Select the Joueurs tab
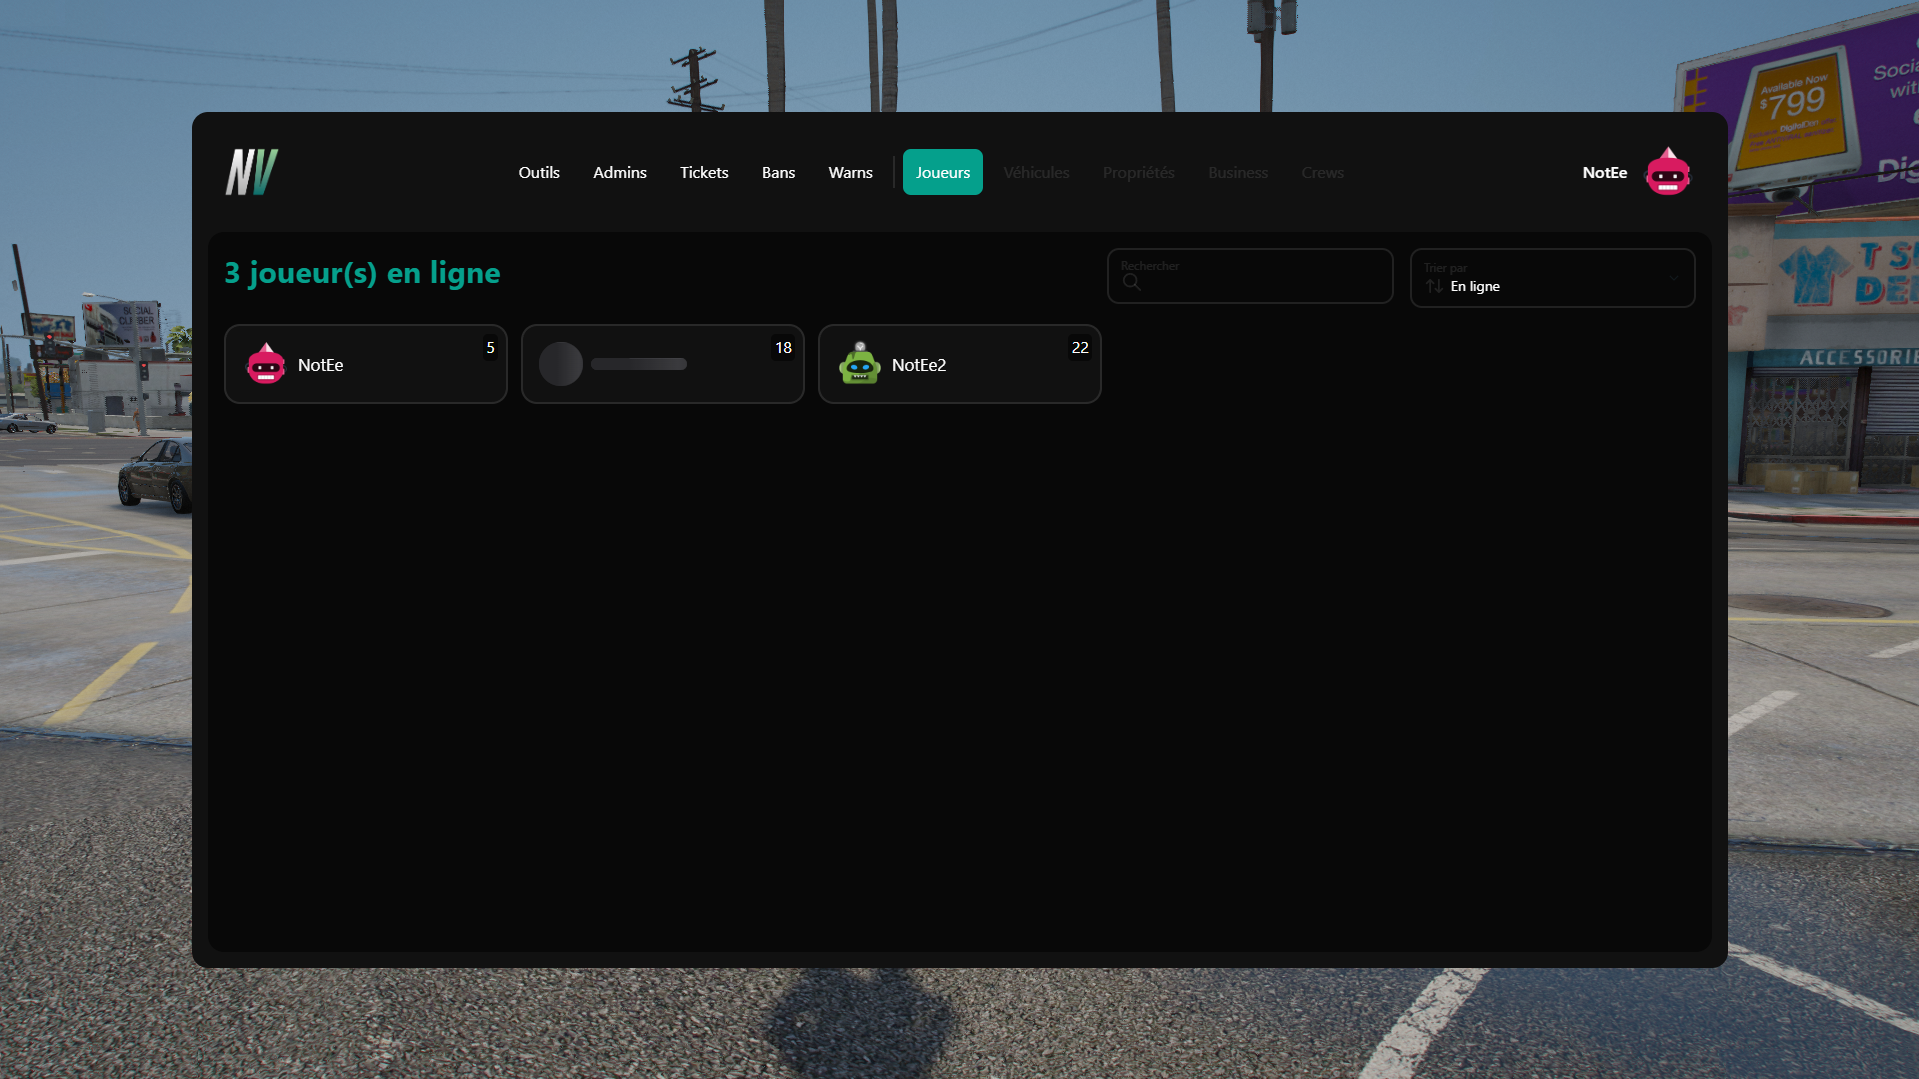Viewport: 1919px width, 1079px height. point(942,172)
